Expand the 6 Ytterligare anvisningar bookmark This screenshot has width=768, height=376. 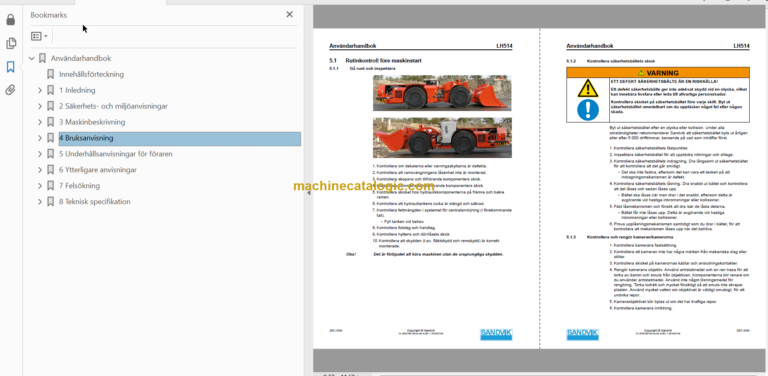coord(40,170)
